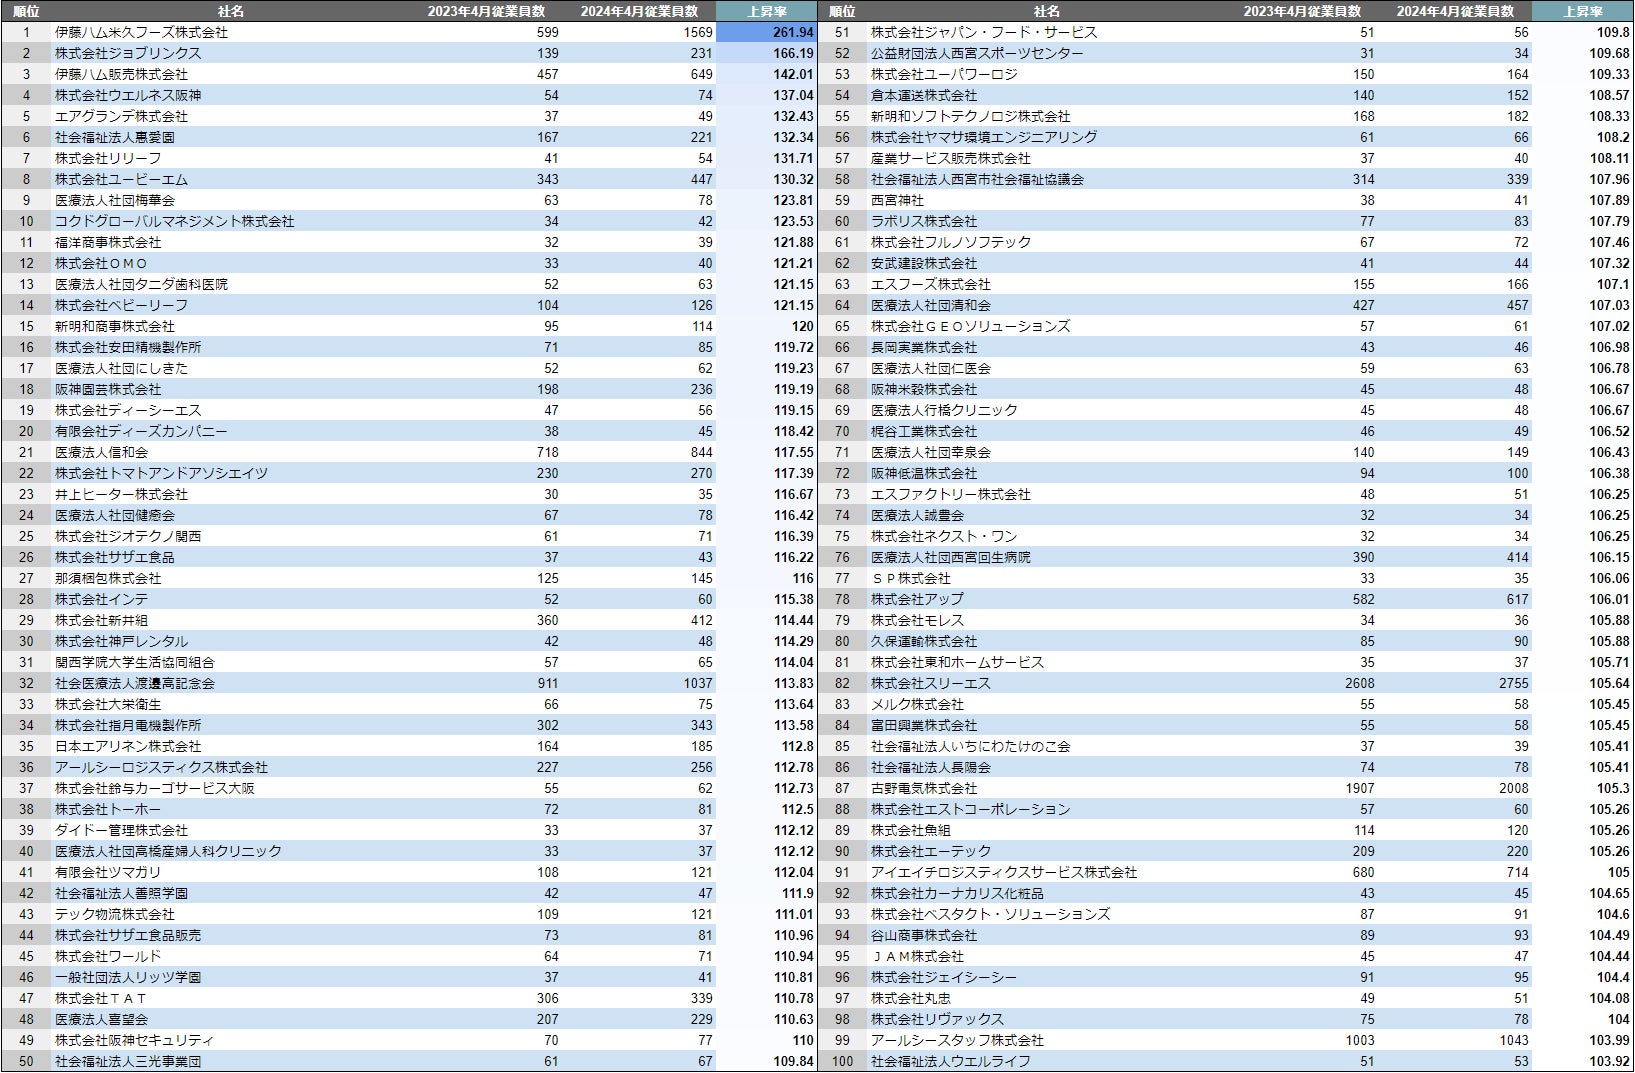Click company name 伊藤ハム米久フーズ株式会社
Viewport: 1635px width, 1073px height.
pyautogui.click(x=141, y=32)
